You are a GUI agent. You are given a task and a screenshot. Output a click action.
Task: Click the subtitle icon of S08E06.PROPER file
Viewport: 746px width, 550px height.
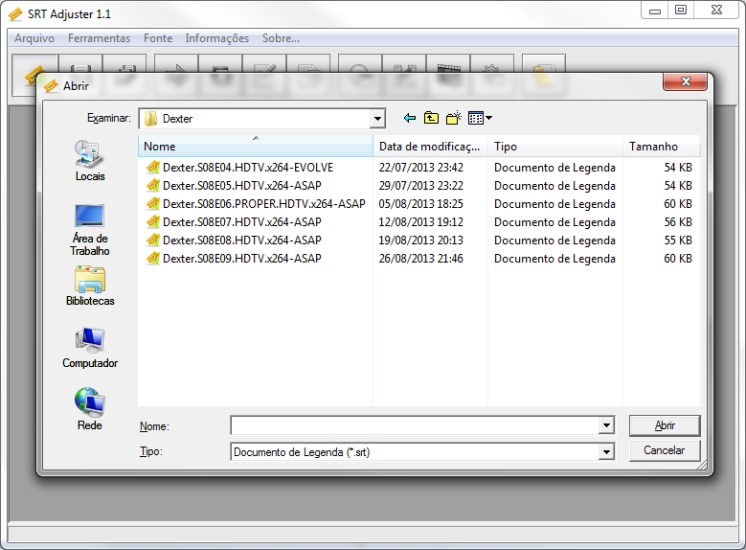(x=153, y=204)
